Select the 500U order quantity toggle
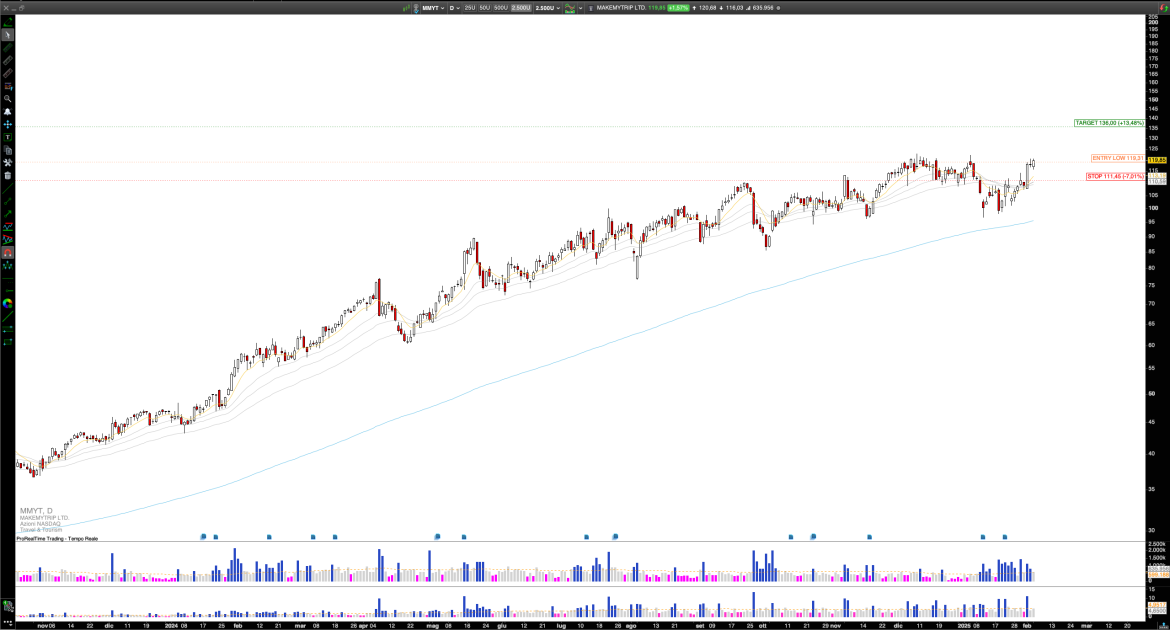This screenshot has height=630, width=1170. point(499,7)
